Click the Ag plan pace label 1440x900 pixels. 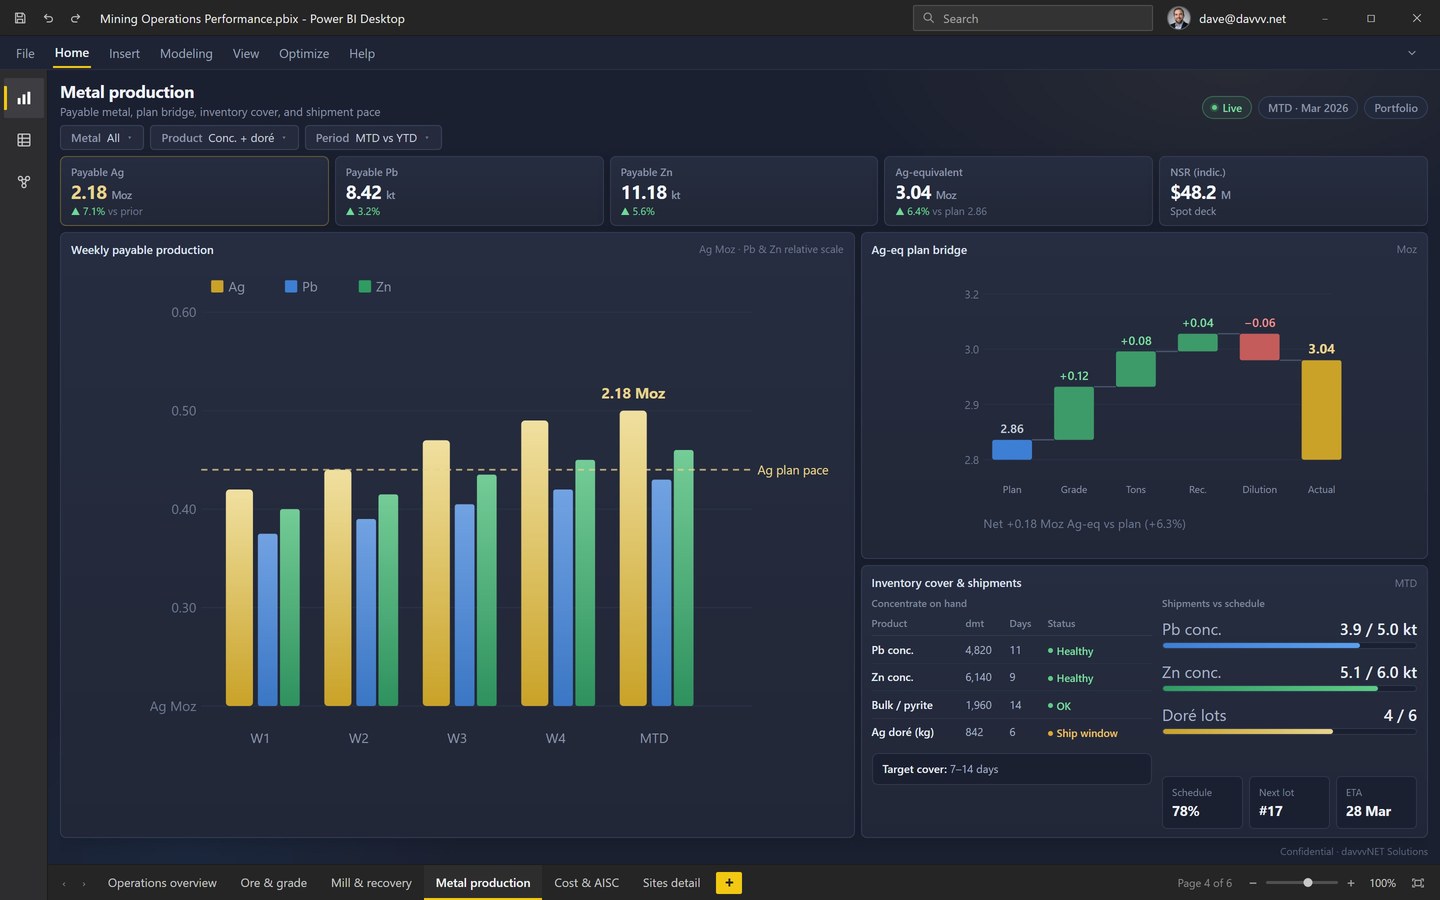click(x=792, y=470)
